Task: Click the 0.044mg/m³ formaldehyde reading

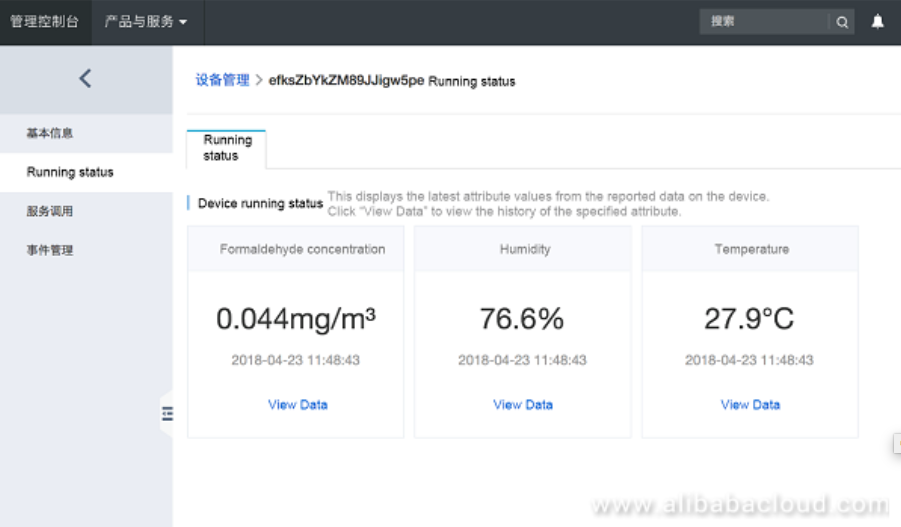Action: (x=296, y=319)
